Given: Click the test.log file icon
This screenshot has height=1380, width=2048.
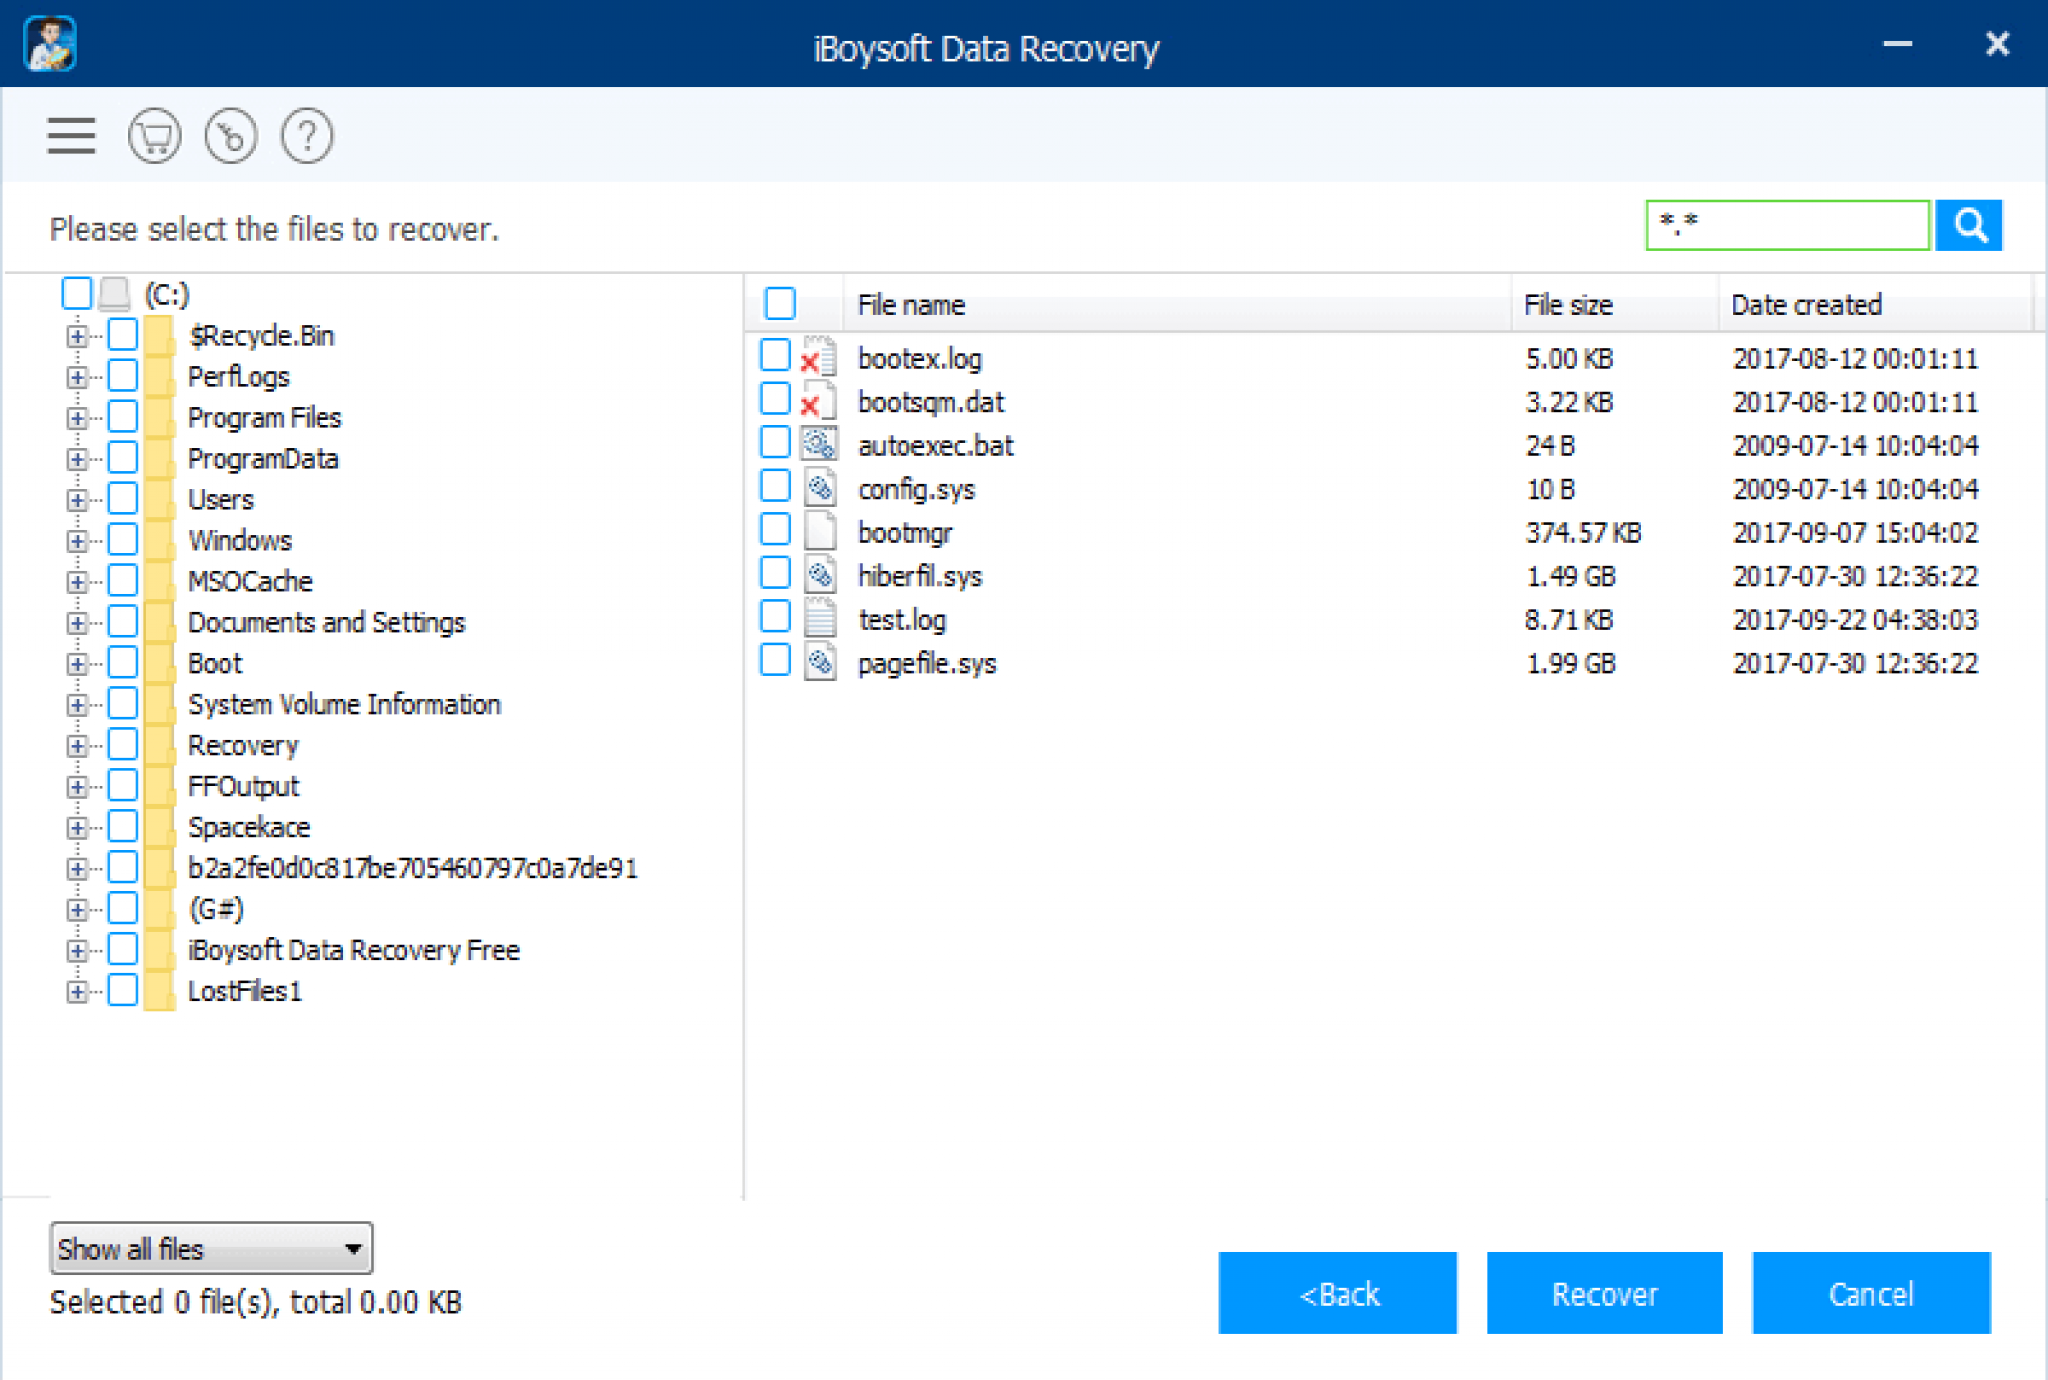Looking at the screenshot, I should 819,618.
